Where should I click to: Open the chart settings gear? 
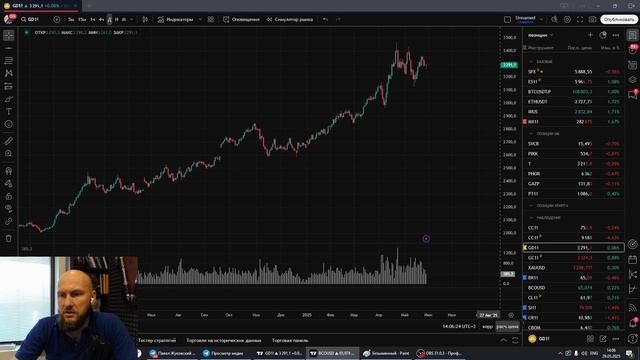567,19
